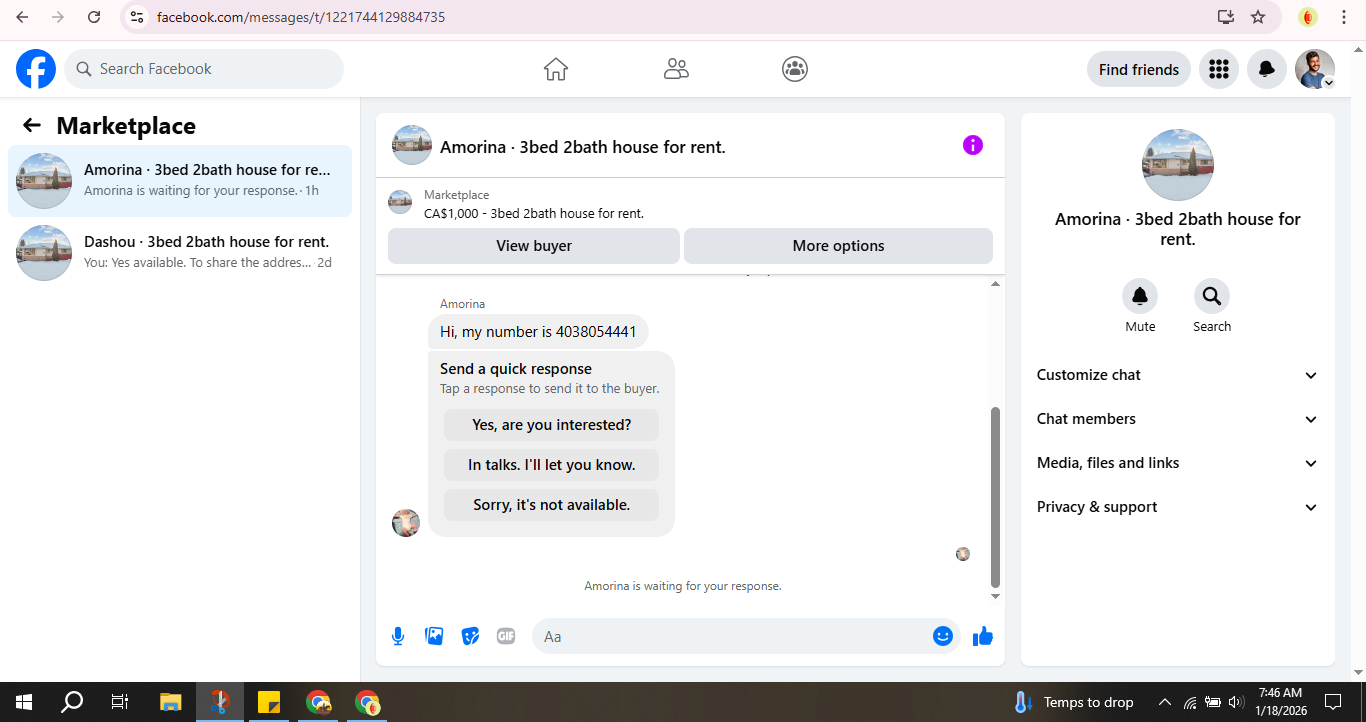Go back using the Marketplace arrow
This screenshot has width=1366, height=722.
[x=32, y=125]
